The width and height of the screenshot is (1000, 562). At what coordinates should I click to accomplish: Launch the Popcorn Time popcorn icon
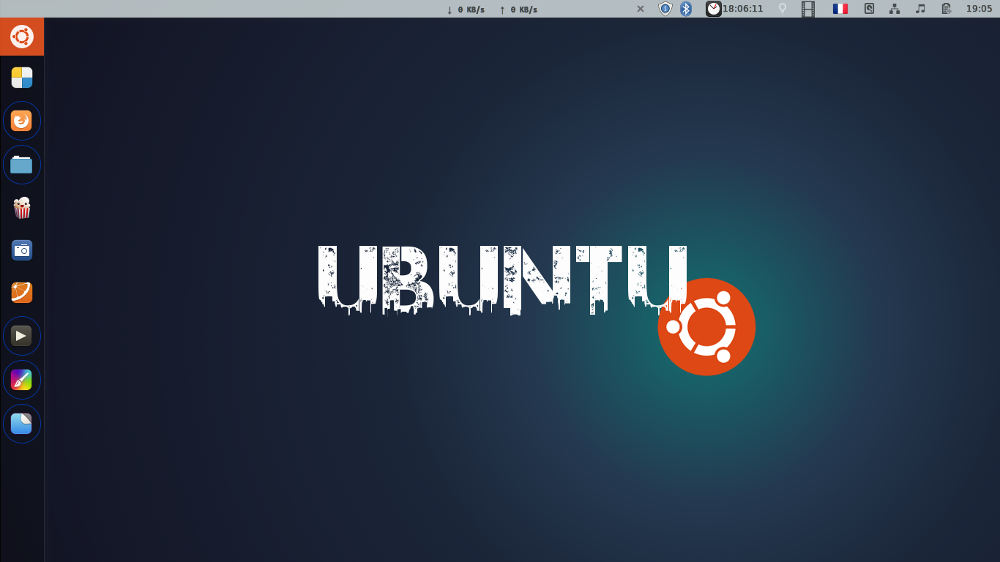(x=22, y=208)
